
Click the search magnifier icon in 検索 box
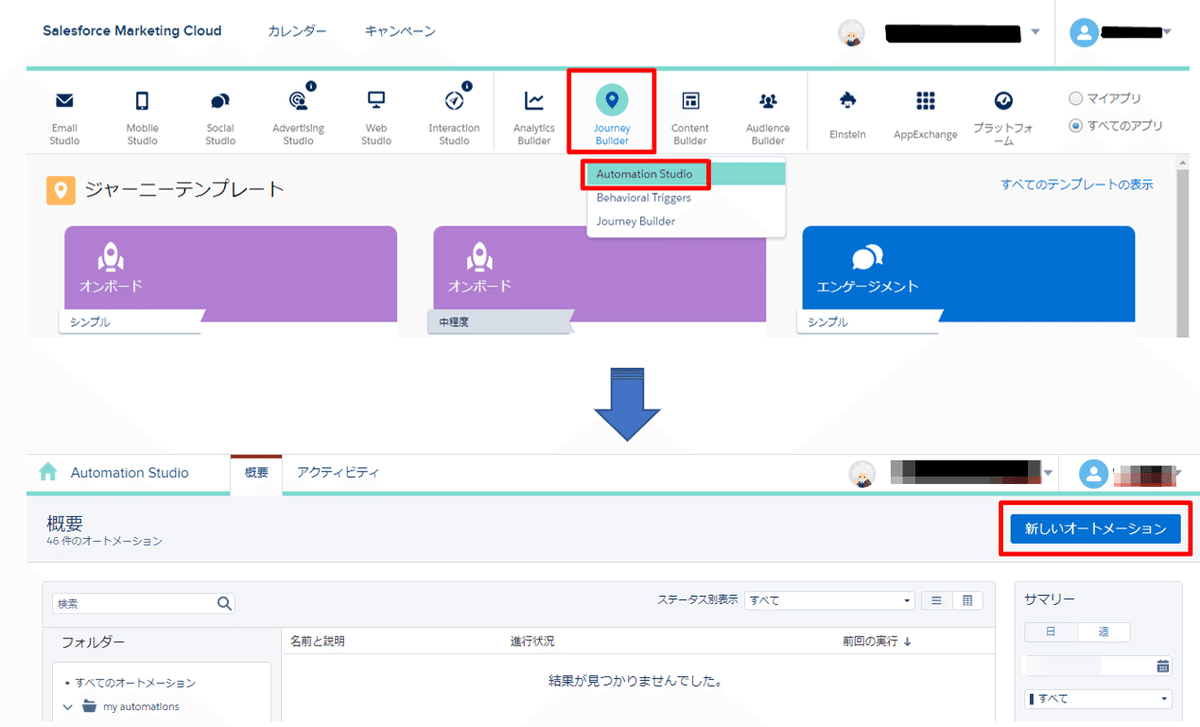pos(224,603)
